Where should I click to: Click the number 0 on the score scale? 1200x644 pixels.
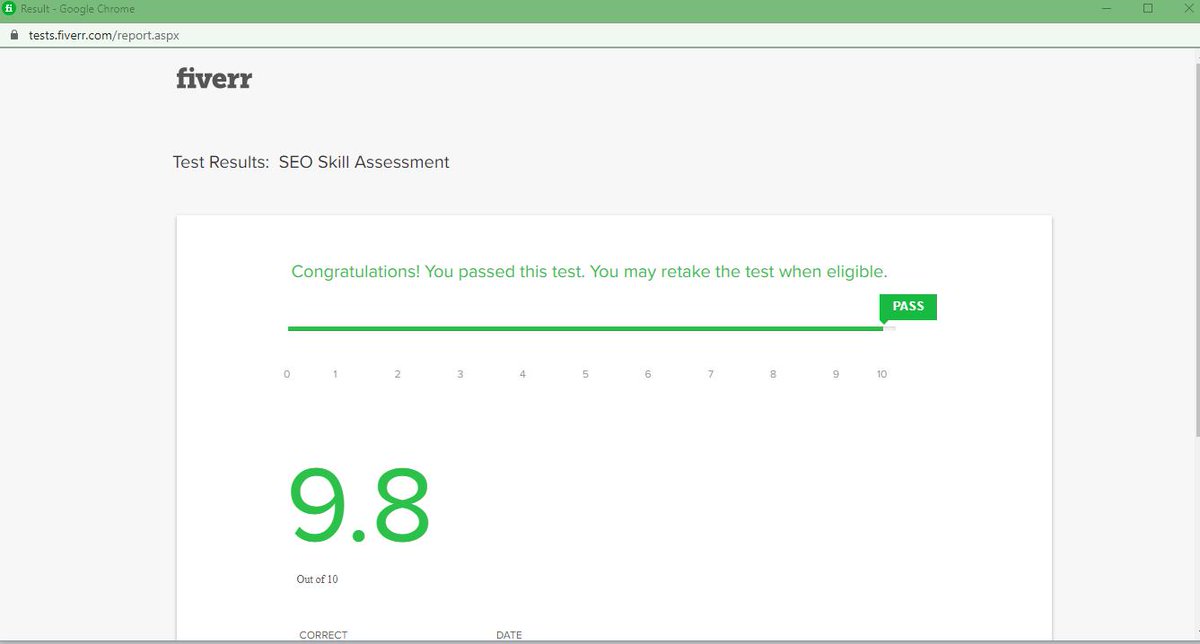(x=286, y=373)
